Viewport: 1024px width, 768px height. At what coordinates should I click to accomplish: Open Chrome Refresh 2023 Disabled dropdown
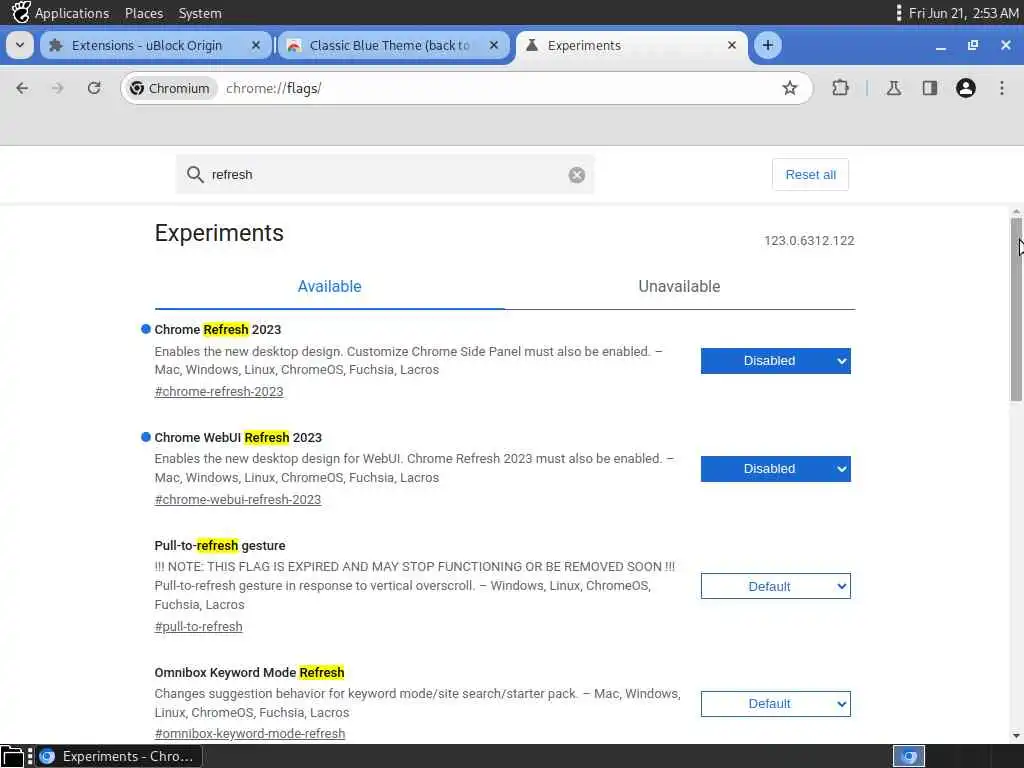[775, 360]
